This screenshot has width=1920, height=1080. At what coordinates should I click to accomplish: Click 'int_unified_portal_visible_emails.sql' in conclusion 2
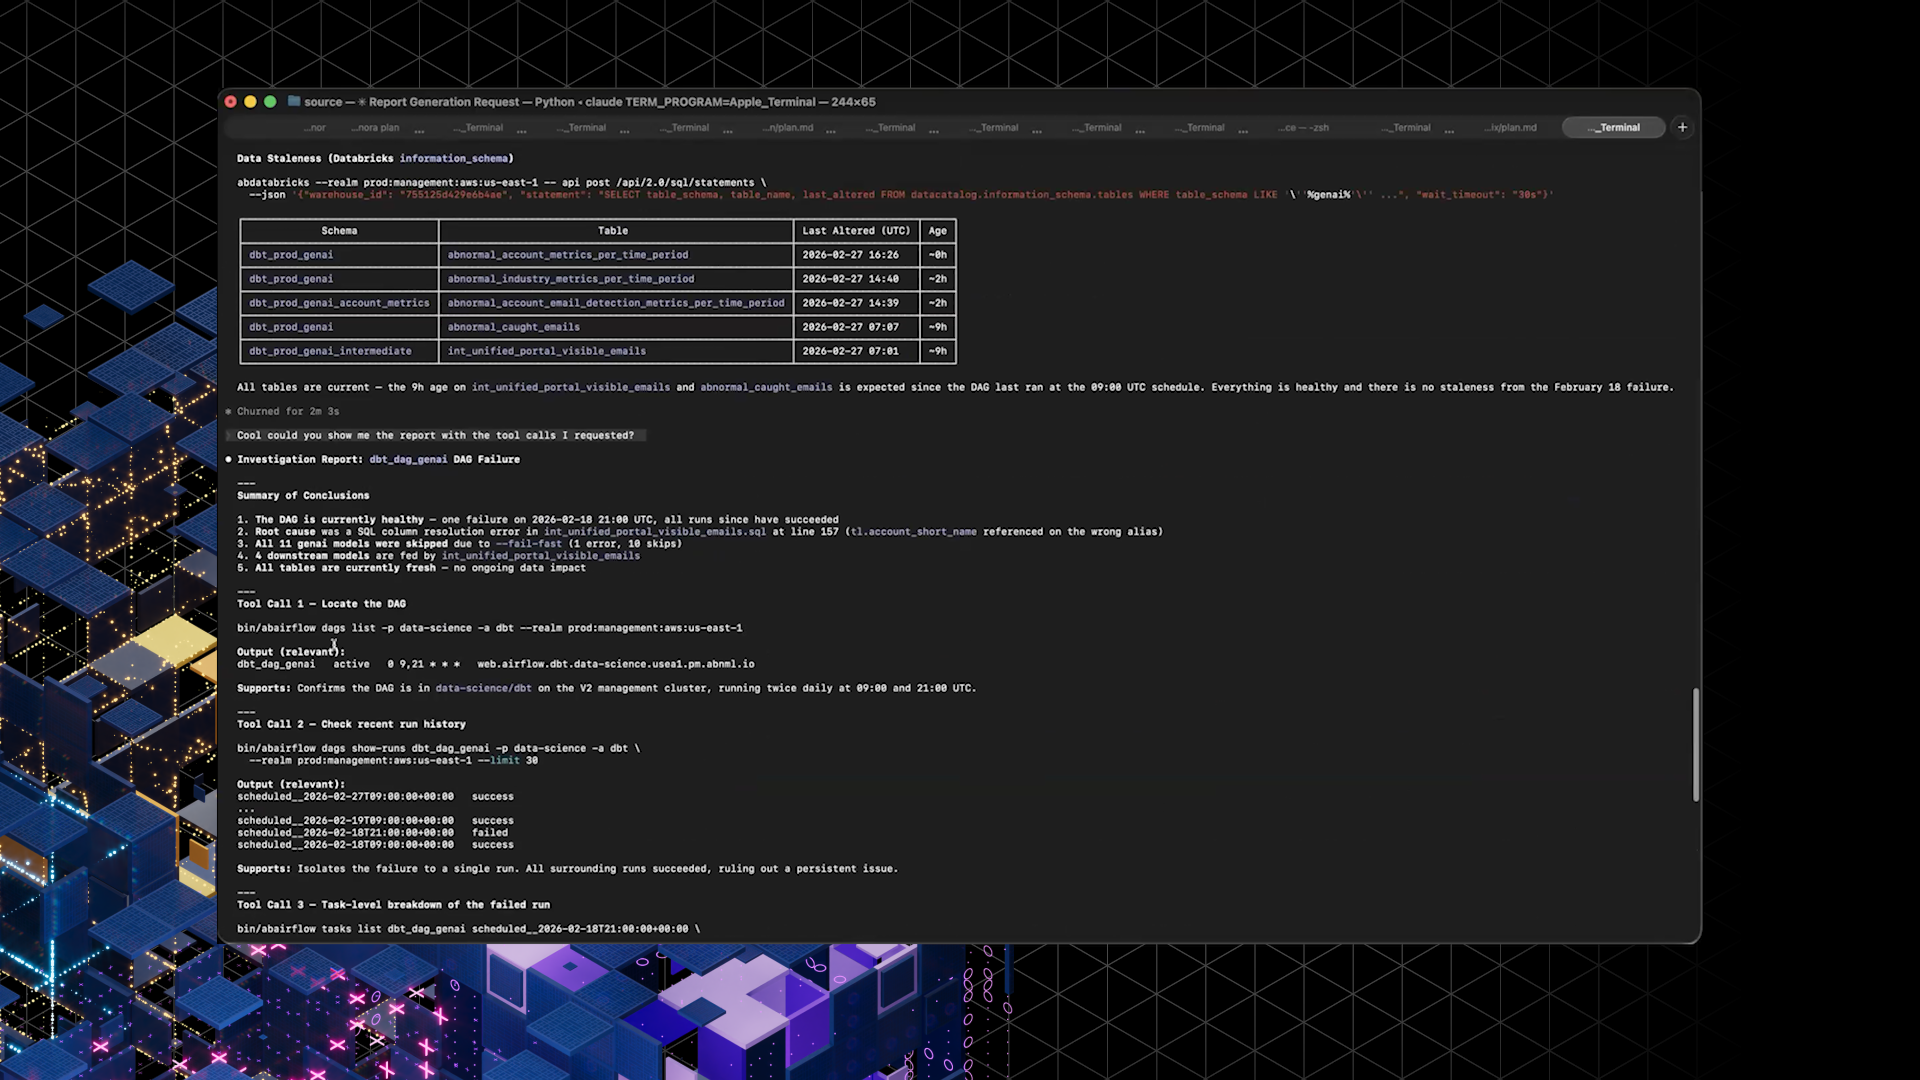click(x=655, y=531)
